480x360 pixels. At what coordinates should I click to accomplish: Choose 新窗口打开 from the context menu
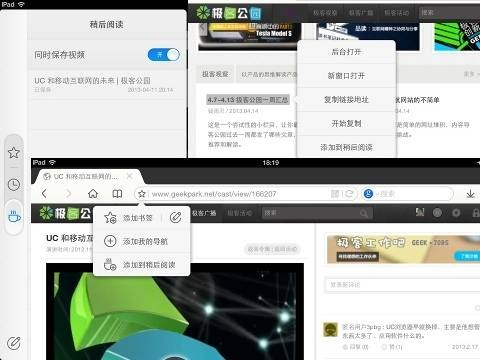click(346, 76)
